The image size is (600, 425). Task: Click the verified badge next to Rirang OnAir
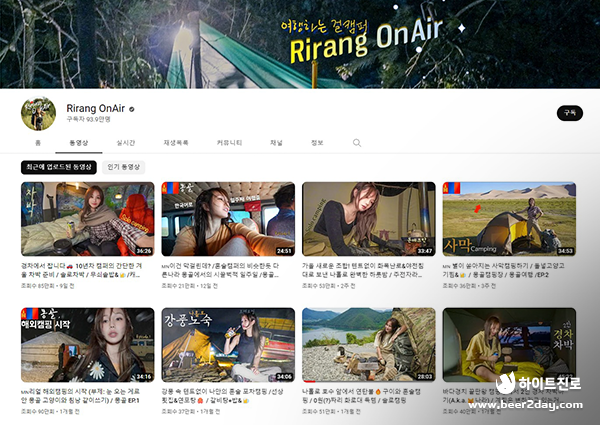[132, 109]
